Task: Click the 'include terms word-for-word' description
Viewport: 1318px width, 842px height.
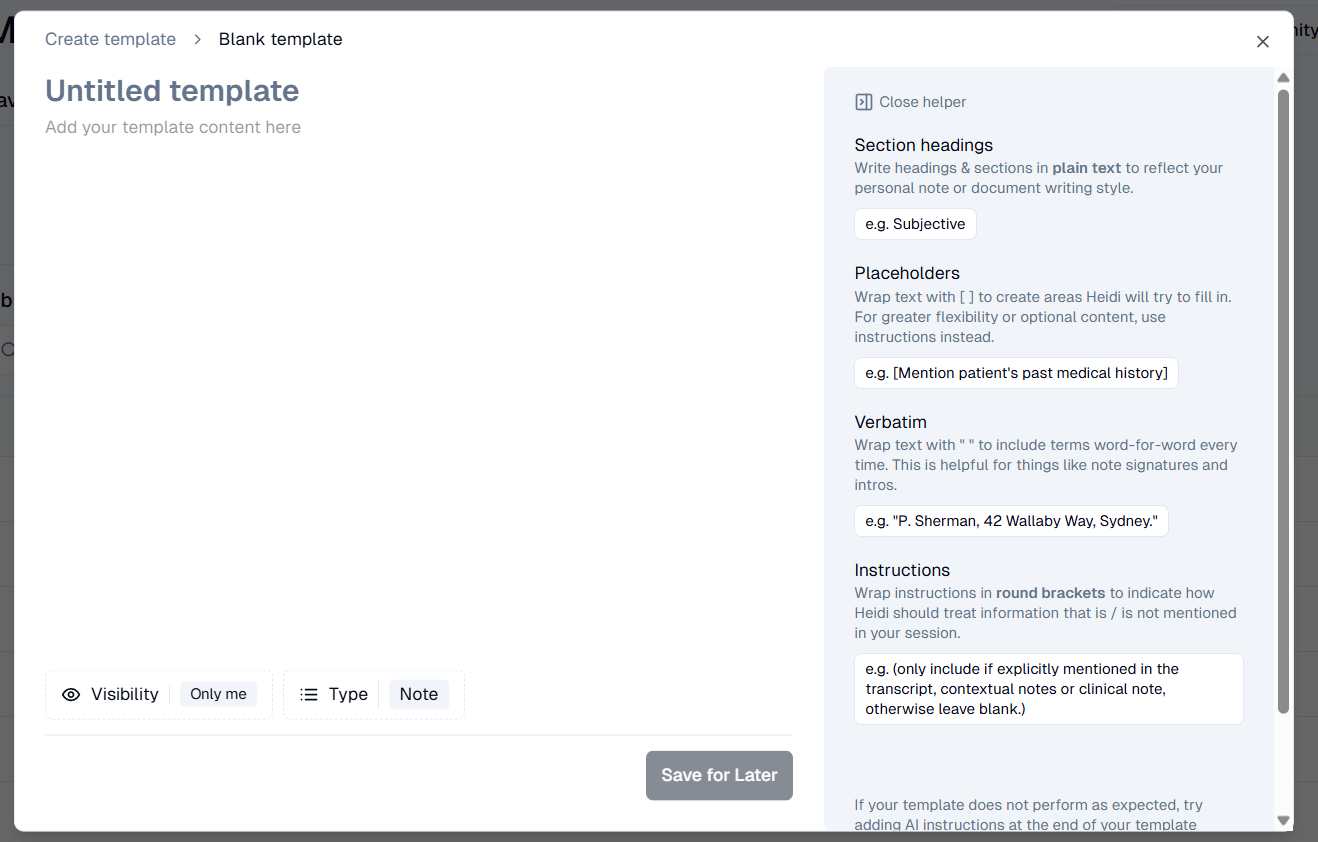Action: [1046, 465]
